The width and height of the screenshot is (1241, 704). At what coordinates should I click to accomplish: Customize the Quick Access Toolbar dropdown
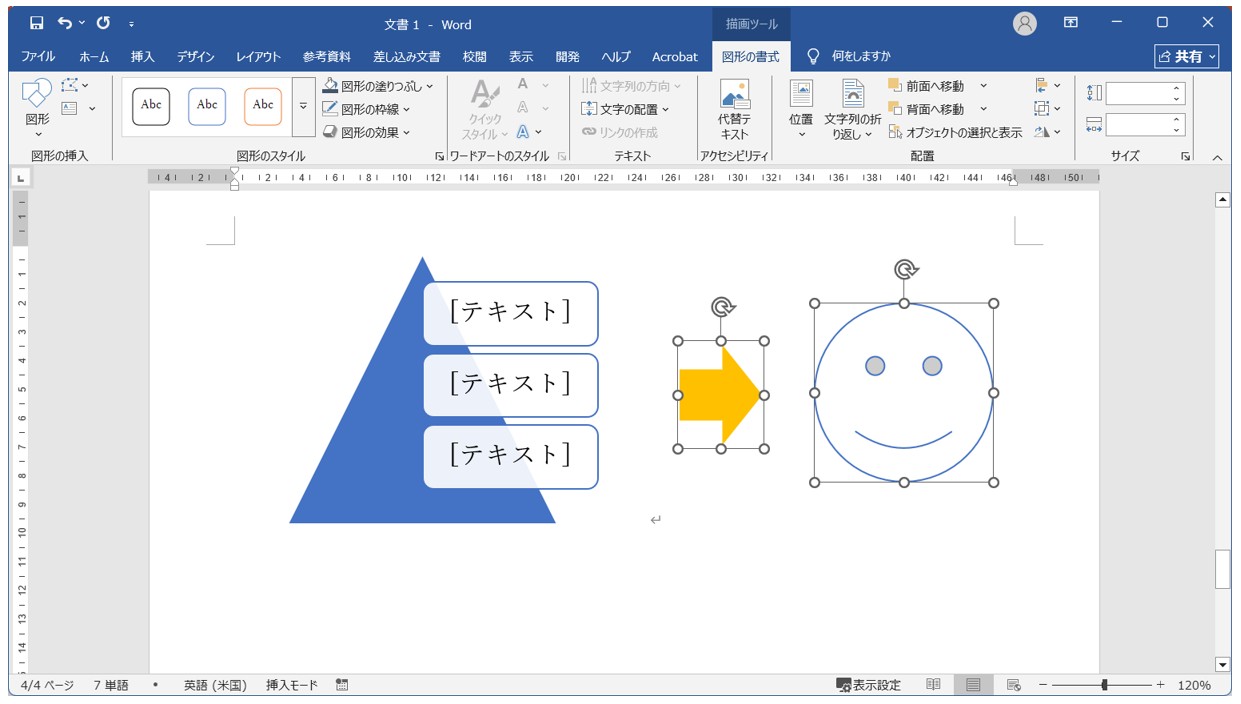coord(132,24)
